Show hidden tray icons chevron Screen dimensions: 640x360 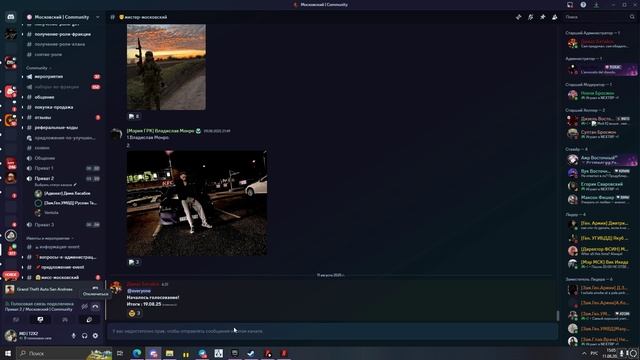584,353
